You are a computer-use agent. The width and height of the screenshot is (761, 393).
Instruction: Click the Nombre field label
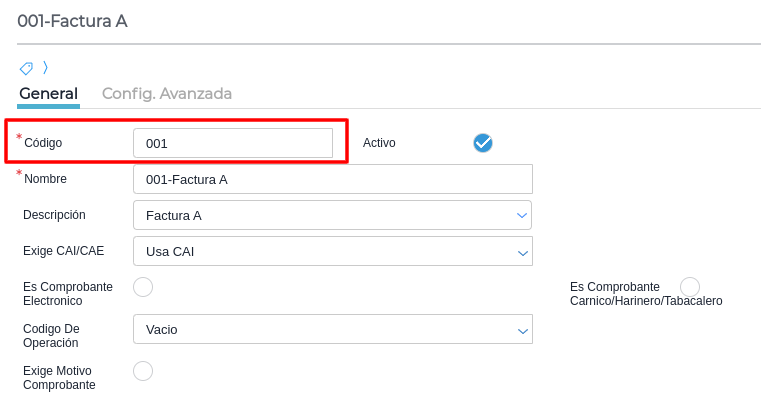[46, 179]
